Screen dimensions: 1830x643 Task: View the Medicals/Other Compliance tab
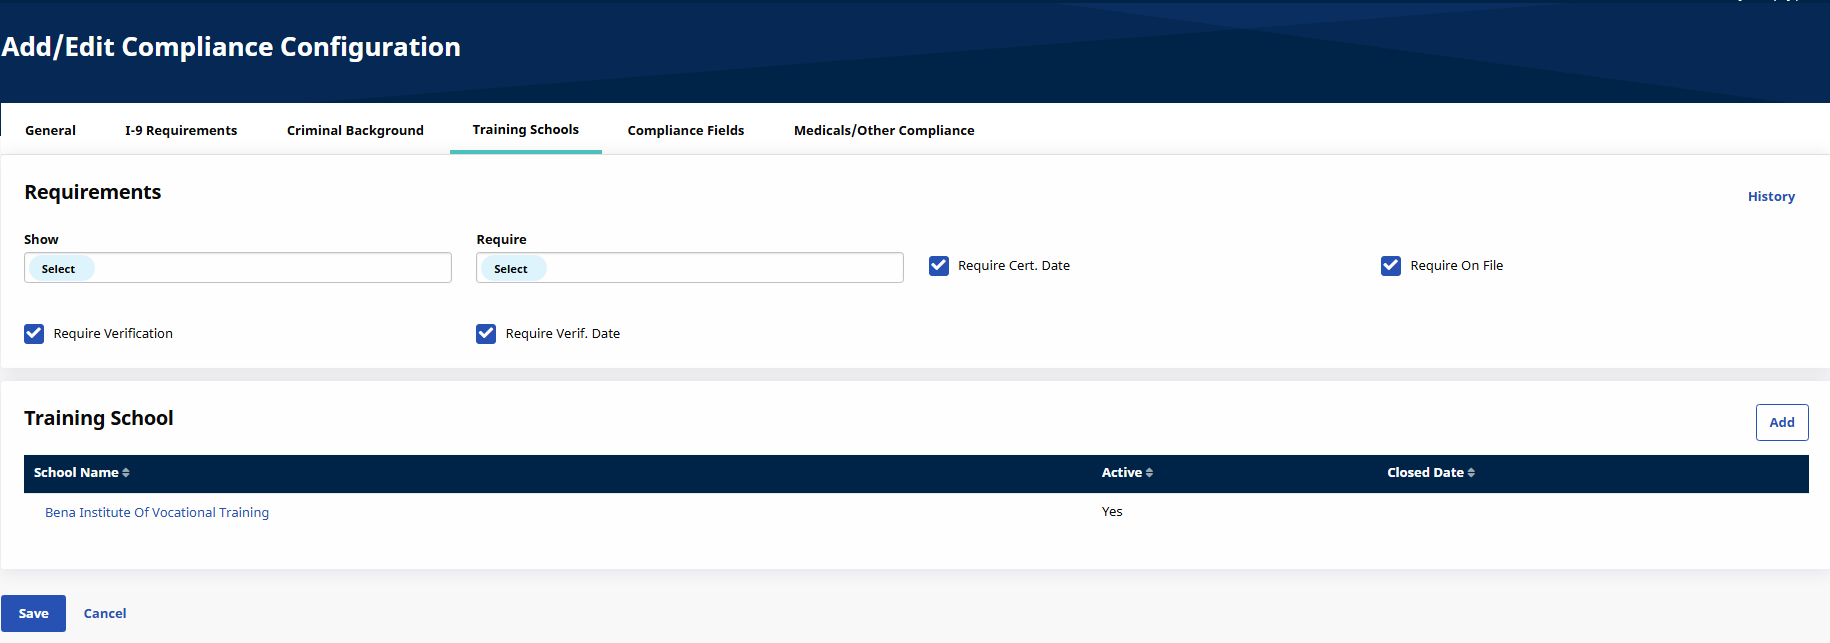pyautogui.click(x=884, y=131)
